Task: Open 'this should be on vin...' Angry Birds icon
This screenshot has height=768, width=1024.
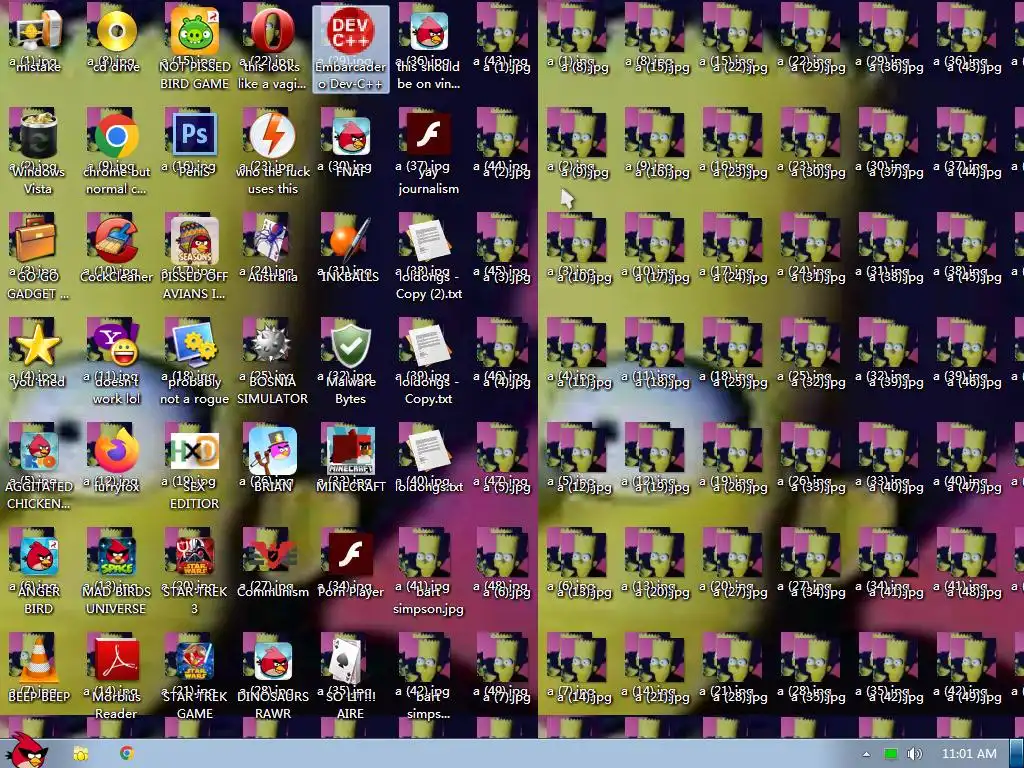Action: coord(428,30)
